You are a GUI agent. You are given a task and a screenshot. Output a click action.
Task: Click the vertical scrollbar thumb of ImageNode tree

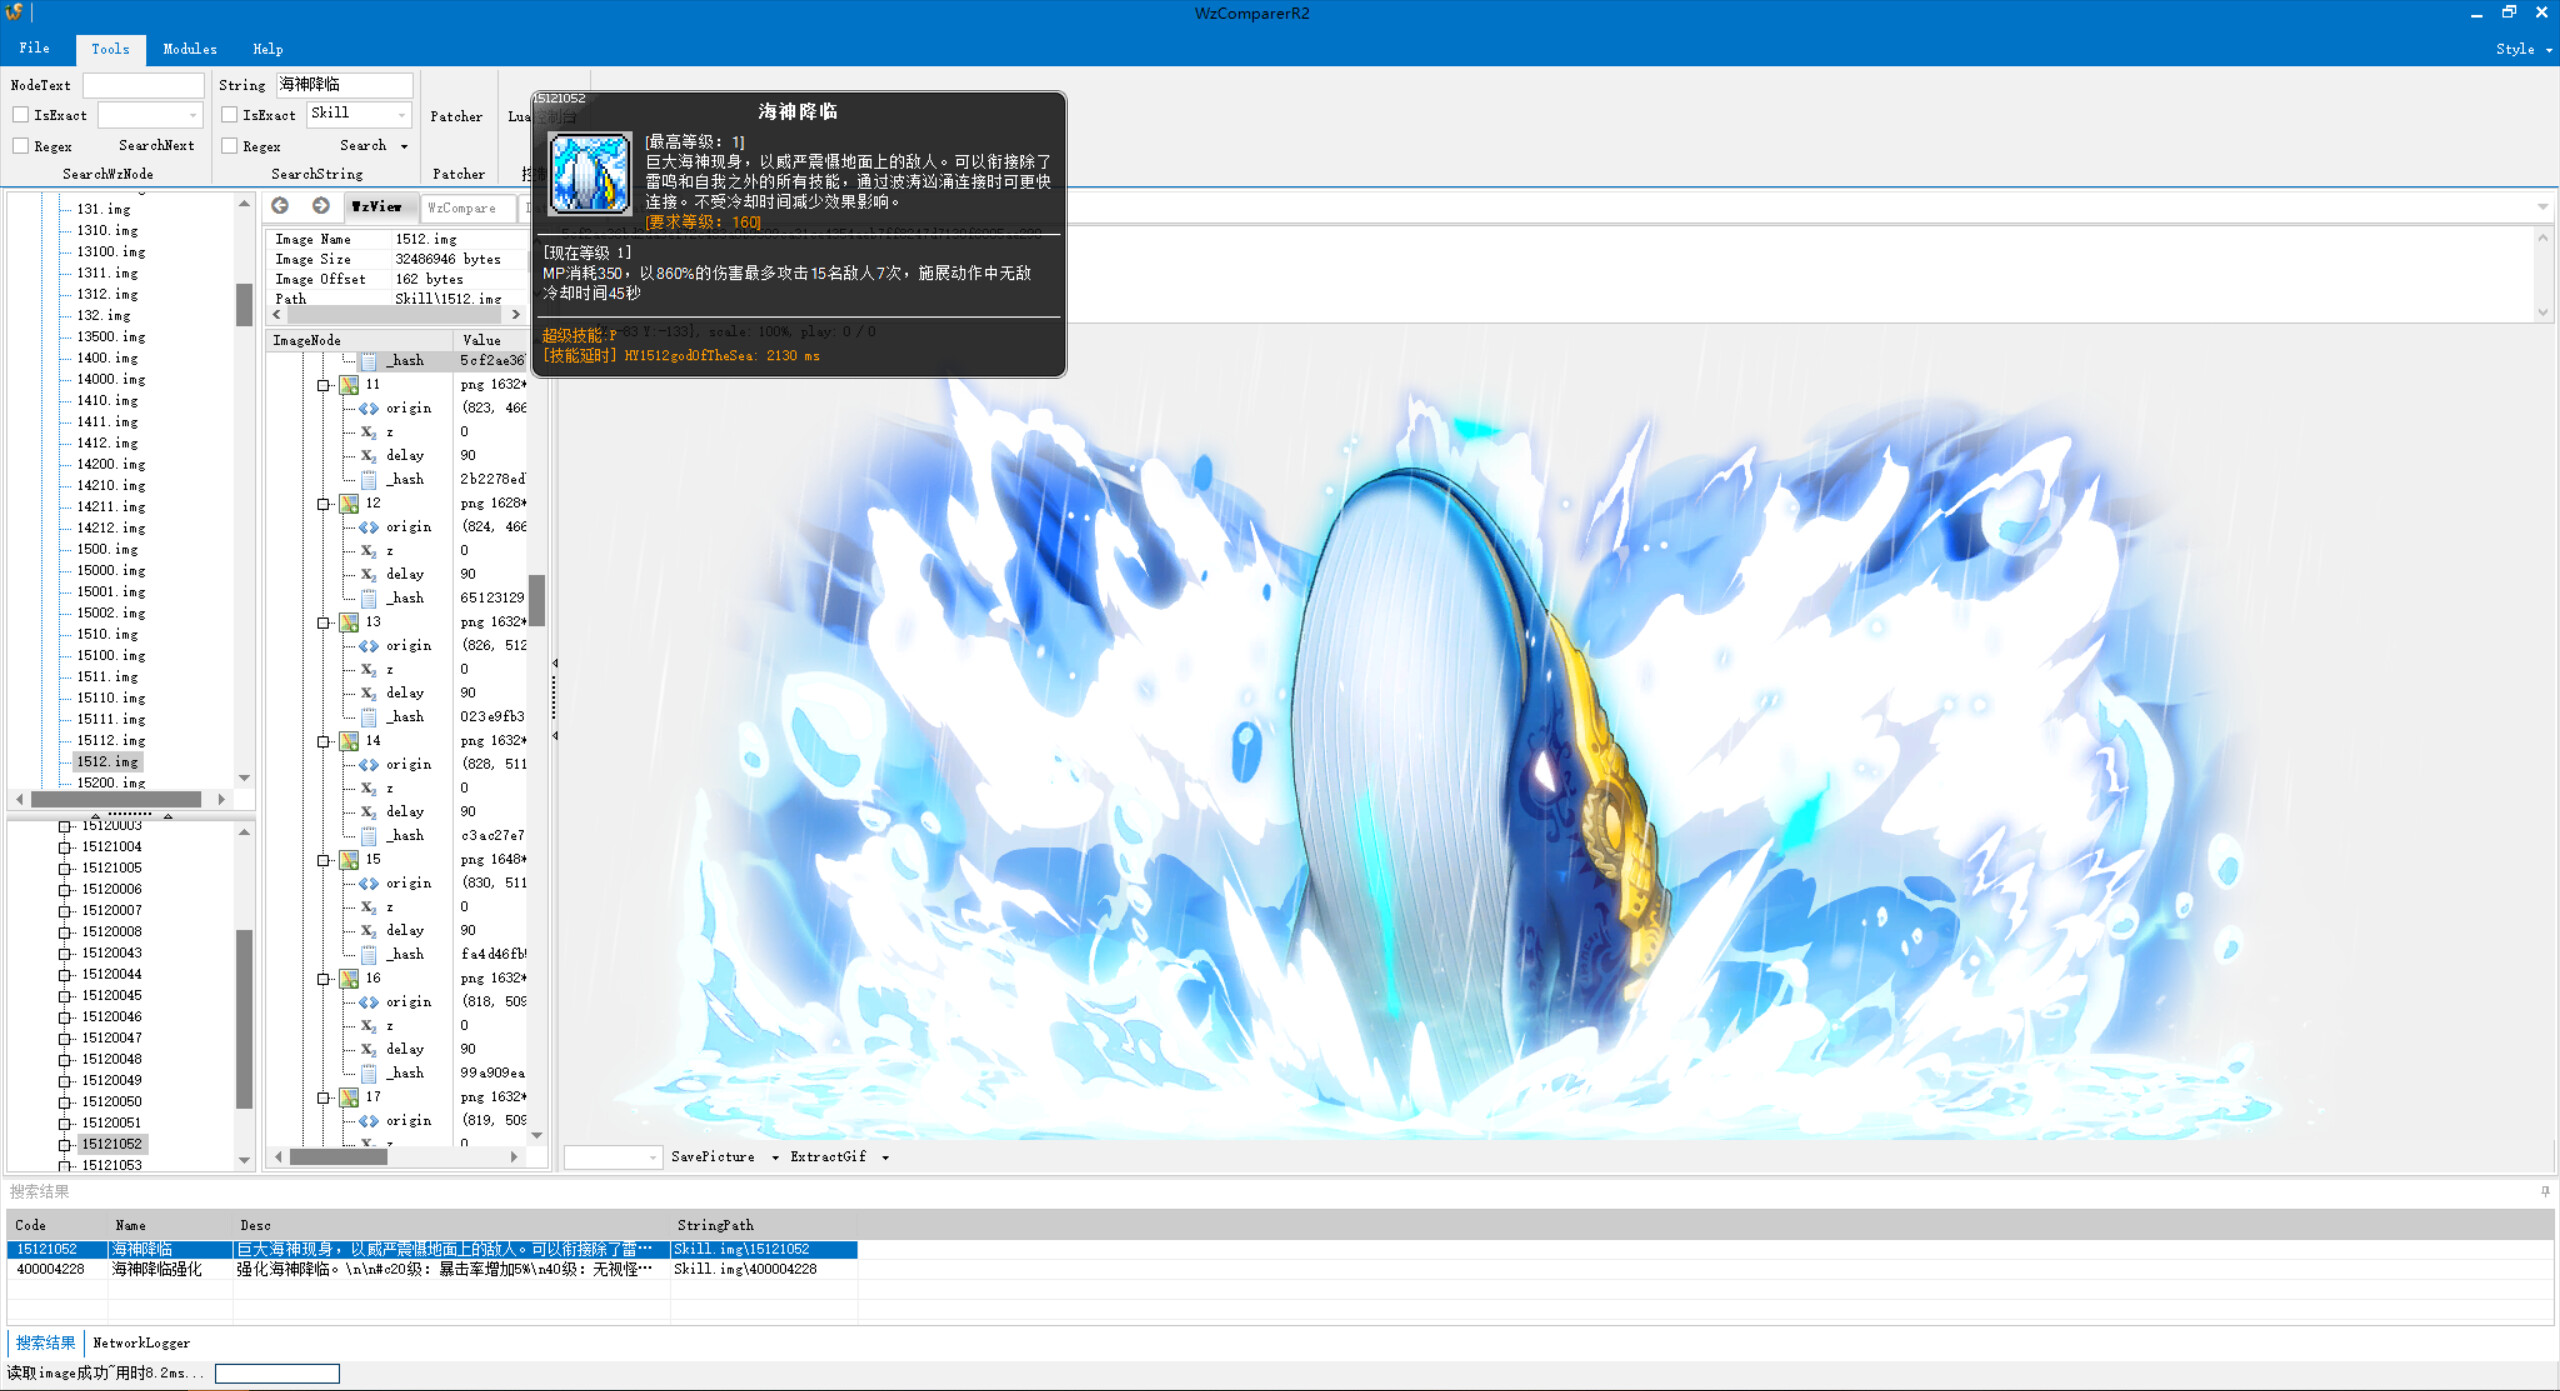(x=537, y=600)
